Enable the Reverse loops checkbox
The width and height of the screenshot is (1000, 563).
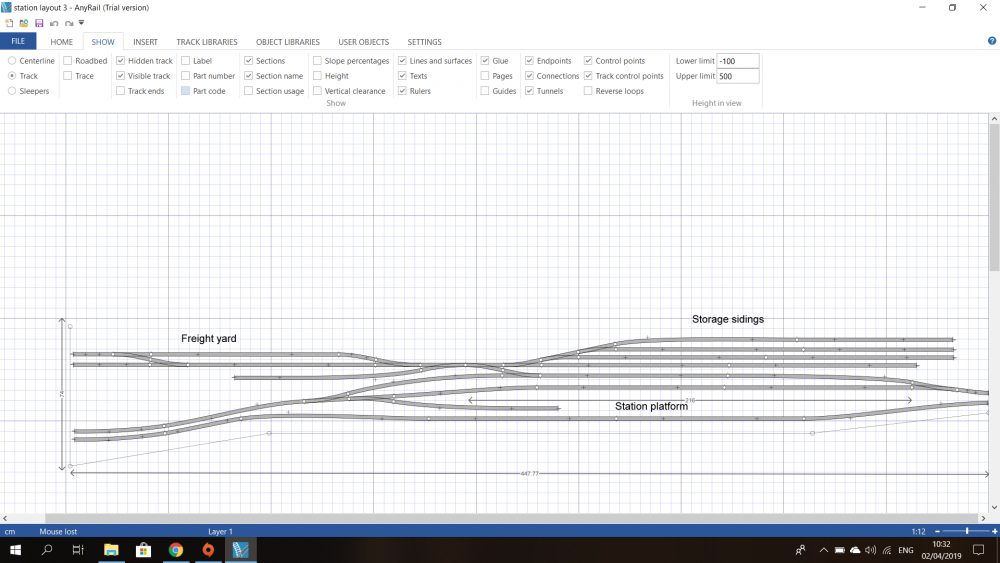pyautogui.click(x=588, y=91)
